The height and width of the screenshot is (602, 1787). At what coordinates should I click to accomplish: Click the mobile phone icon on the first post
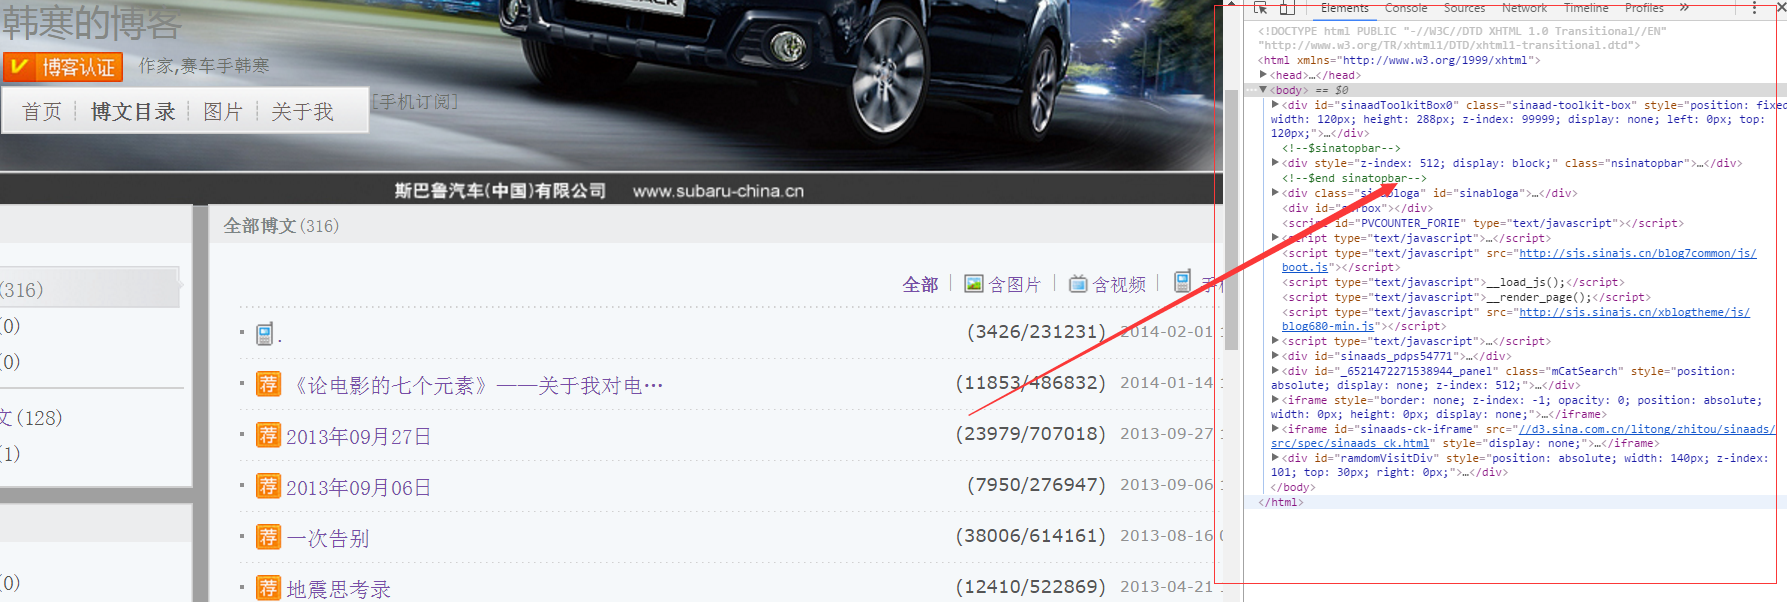[264, 334]
